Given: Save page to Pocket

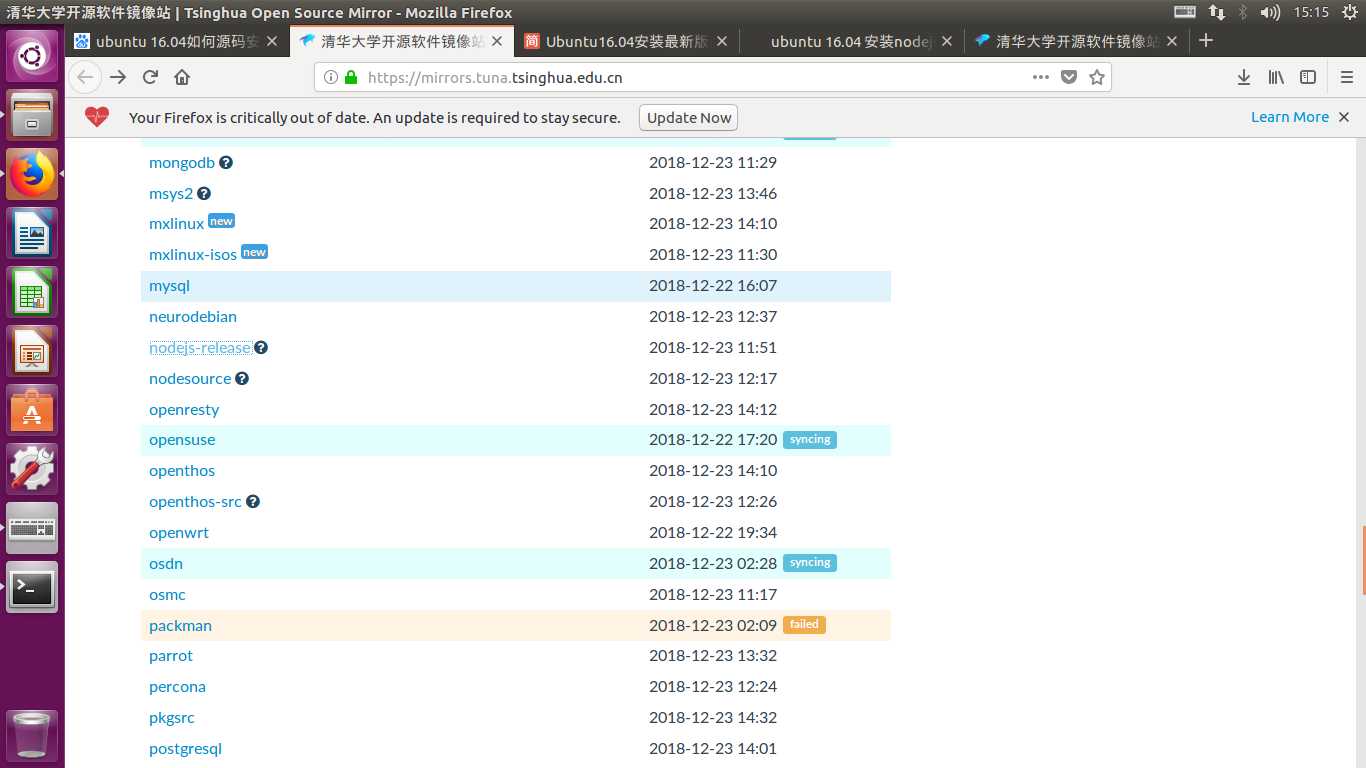Looking at the screenshot, I should [1069, 77].
